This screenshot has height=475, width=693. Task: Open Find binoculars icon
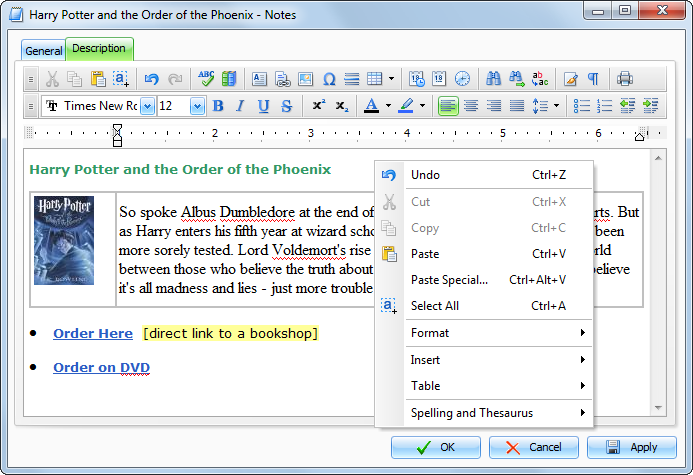click(x=493, y=79)
